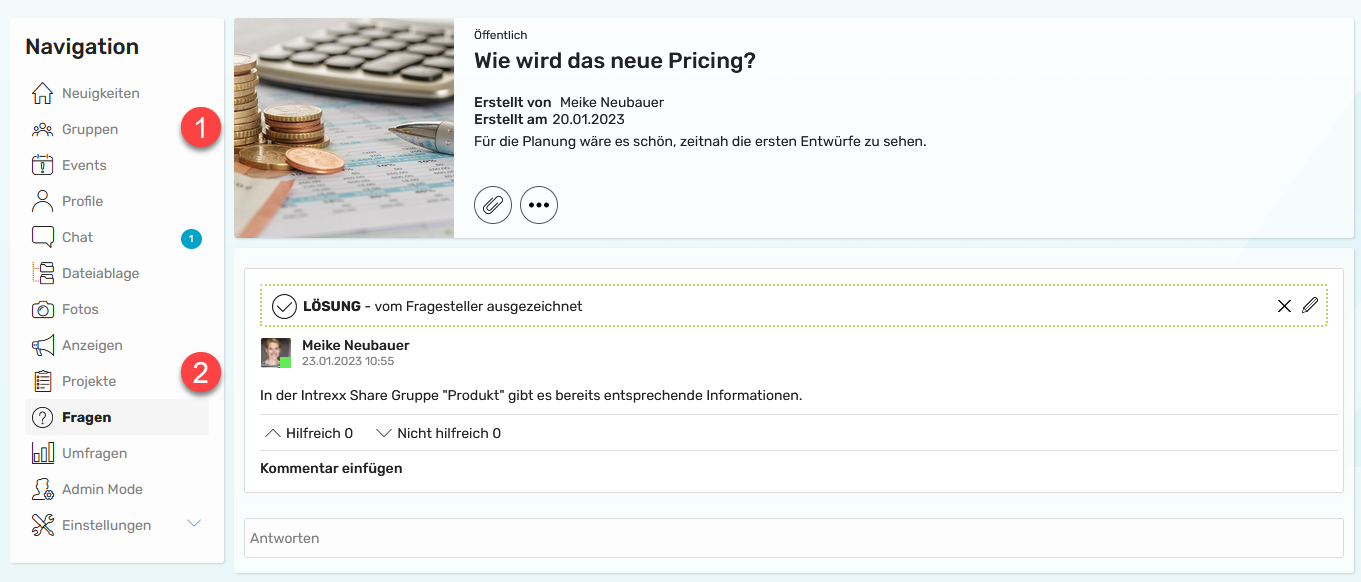Screen dimensions: 1361x582
Task: Vote answer as Hilfreich
Action: pyautogui.click(x=308, y=433)
